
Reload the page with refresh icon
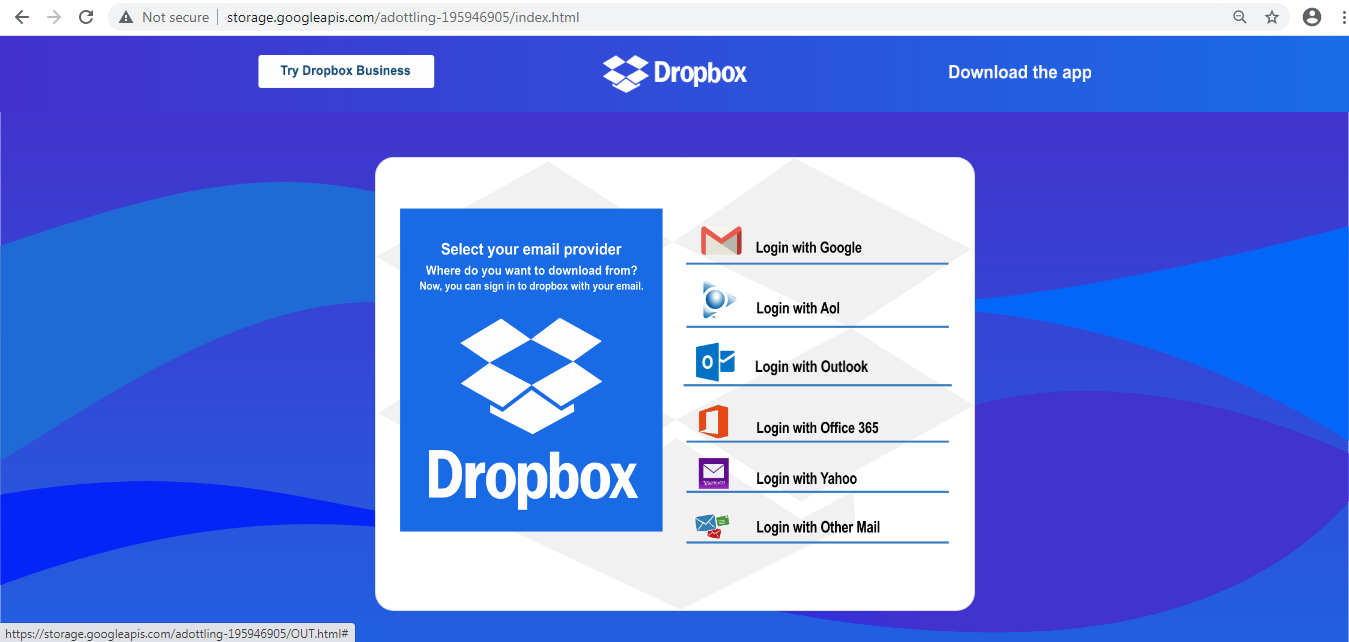(x=86, y=17)
